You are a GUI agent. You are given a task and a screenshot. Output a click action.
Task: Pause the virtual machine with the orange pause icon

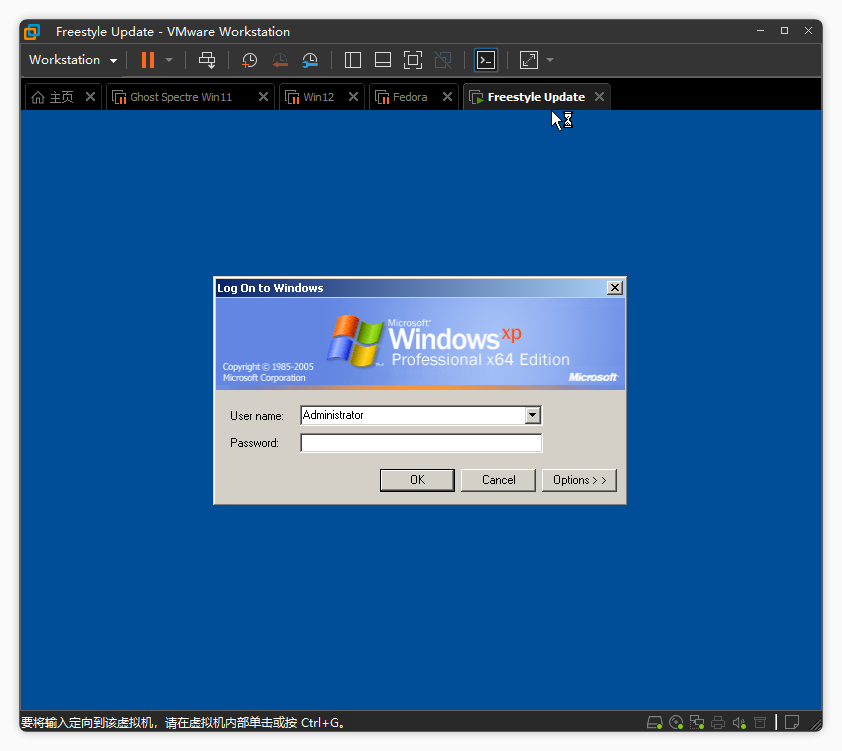[148, 60]
